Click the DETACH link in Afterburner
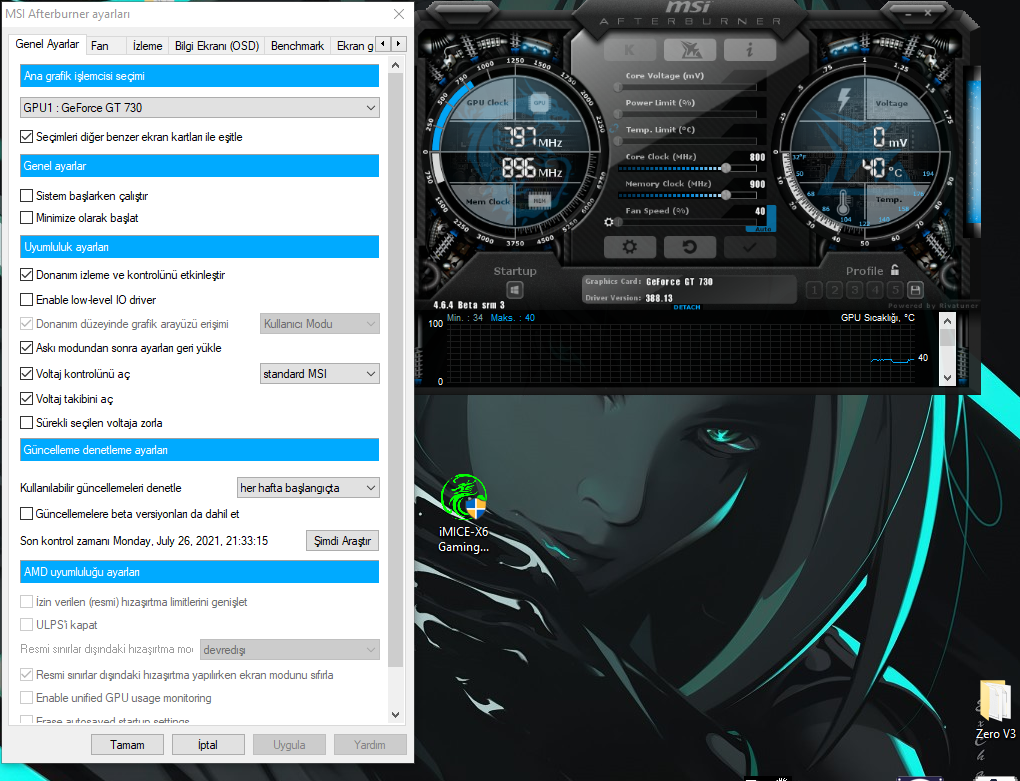Viewport: 1020px width, 781px height. click(687, 307)
